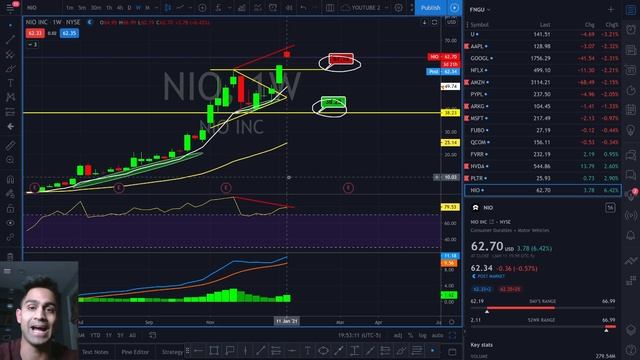This screenshot has height=360, width=640.
Task: Open the go to date icon
Action: [x=153, y=335]
